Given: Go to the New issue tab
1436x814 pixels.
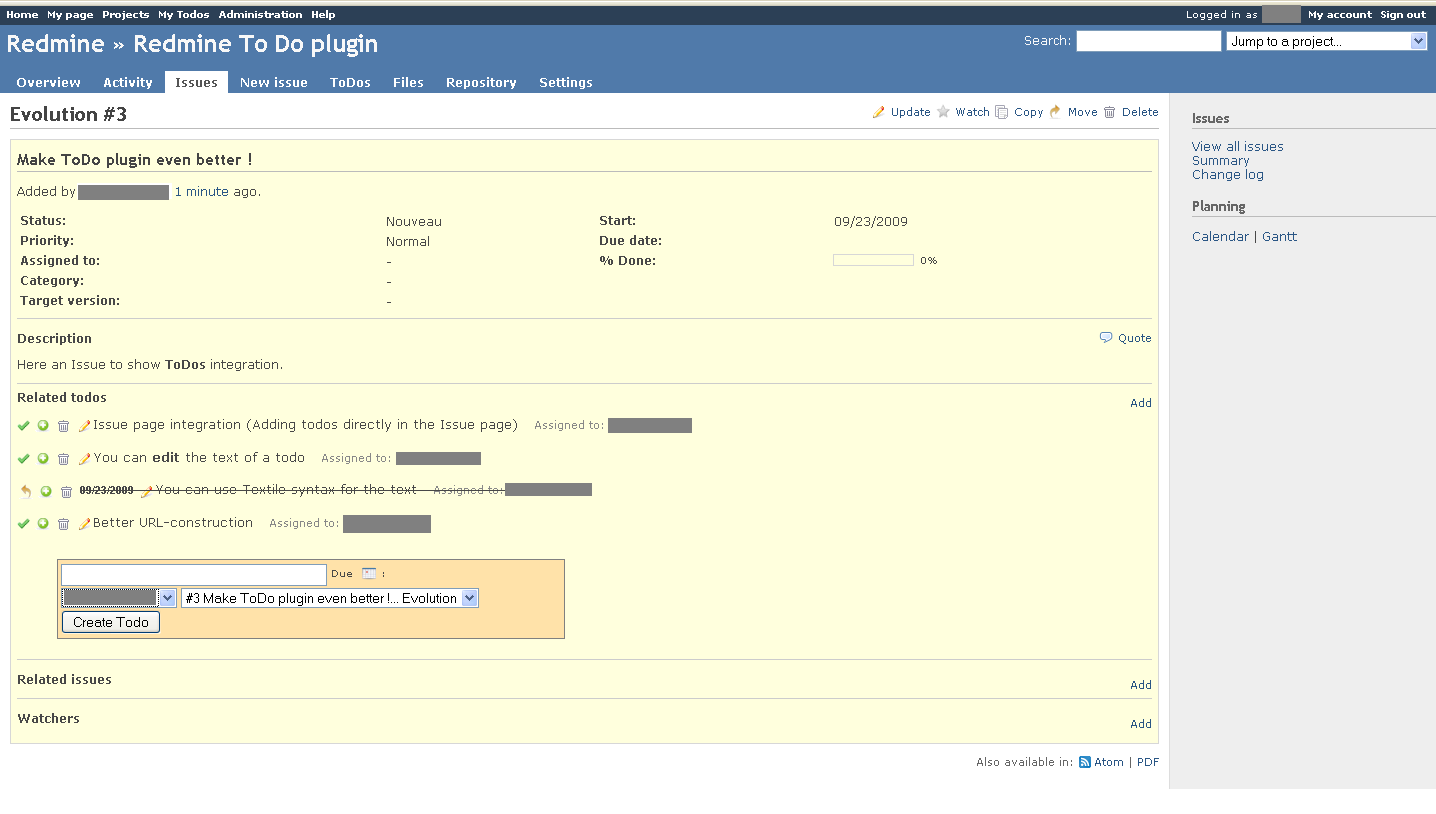Looking at the screenshot, I should coord(274,82).
